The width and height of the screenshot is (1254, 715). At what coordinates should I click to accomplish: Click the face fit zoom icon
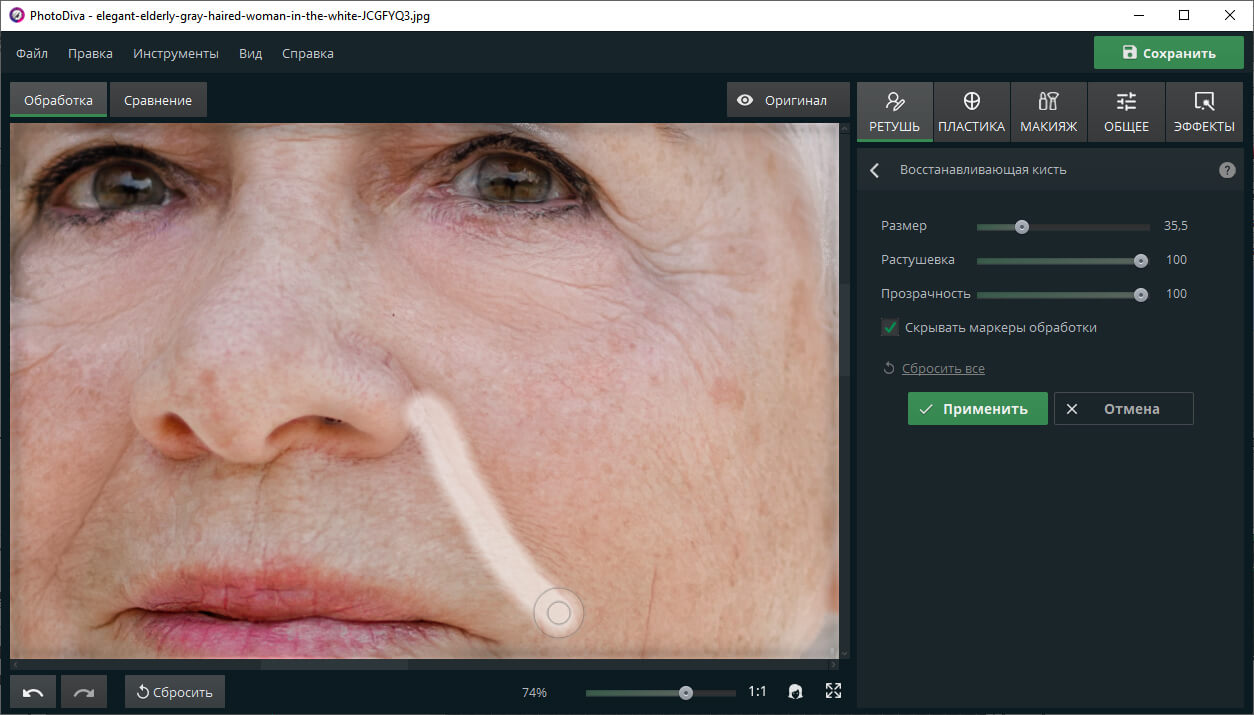796,691
